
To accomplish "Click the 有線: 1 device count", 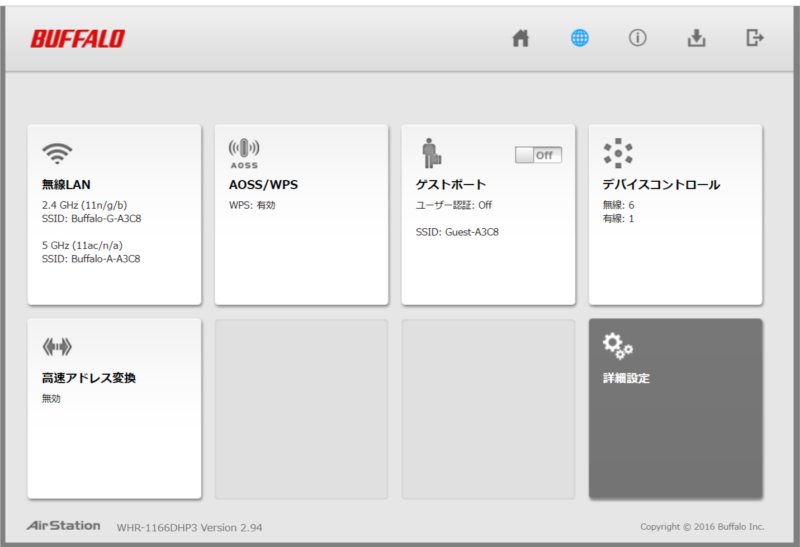I will point(618,218).
